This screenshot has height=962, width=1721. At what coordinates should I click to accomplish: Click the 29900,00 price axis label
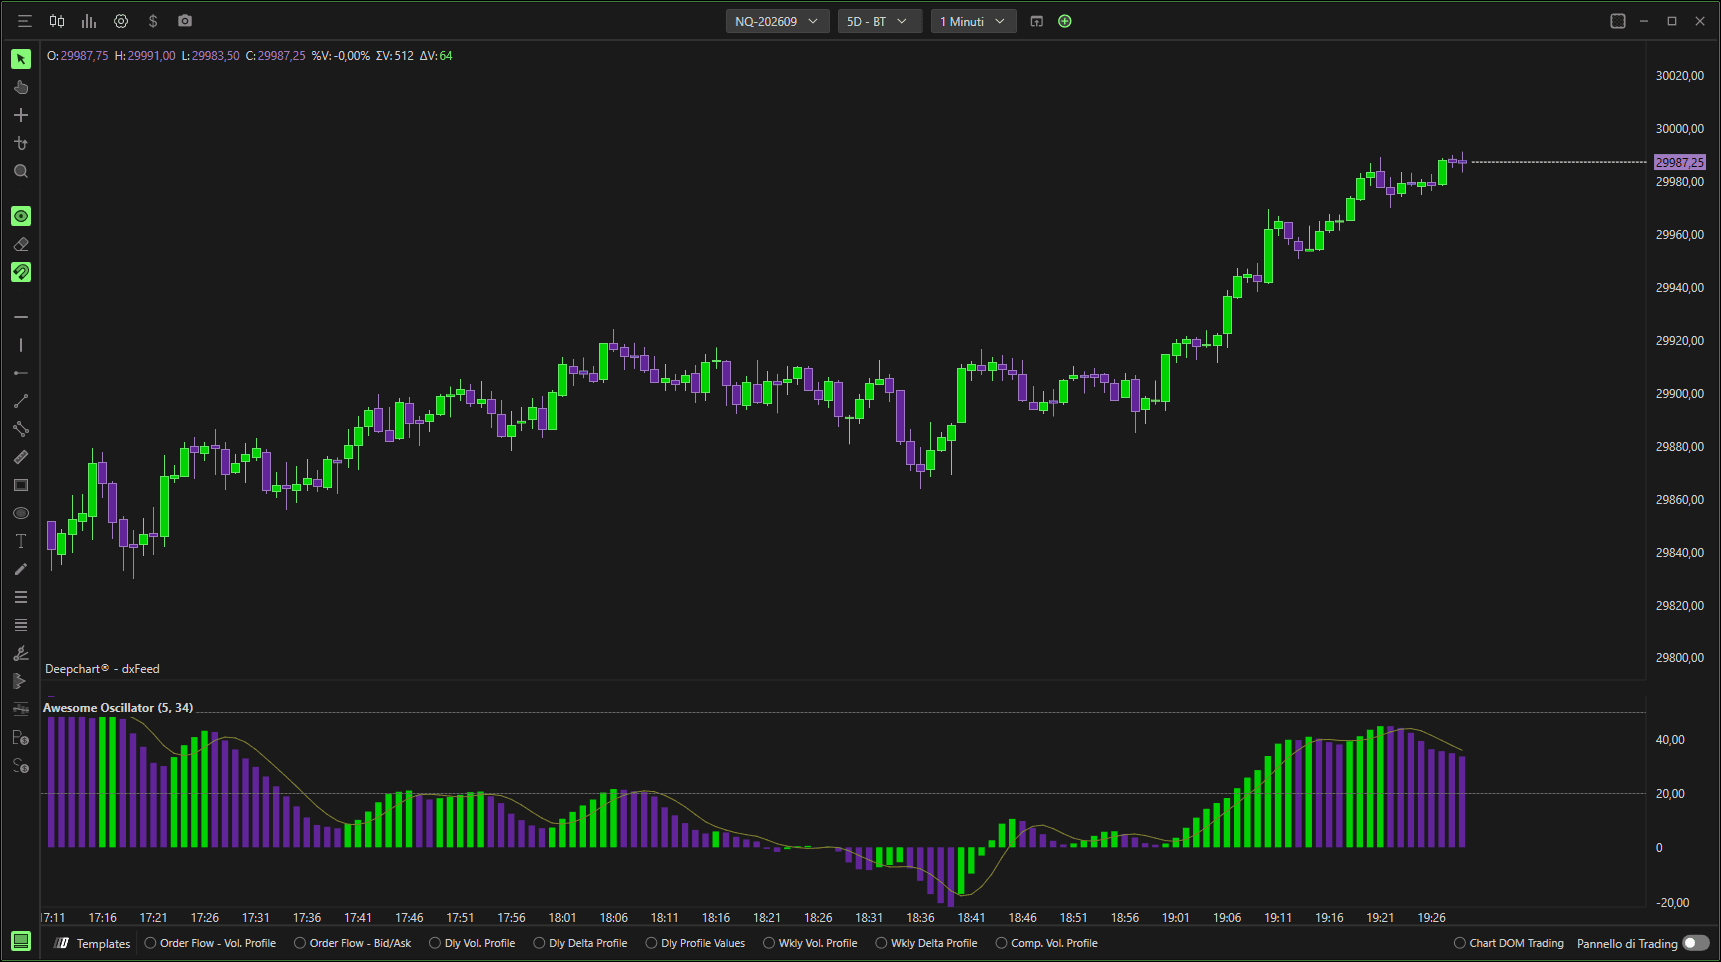click(1680, 394)
